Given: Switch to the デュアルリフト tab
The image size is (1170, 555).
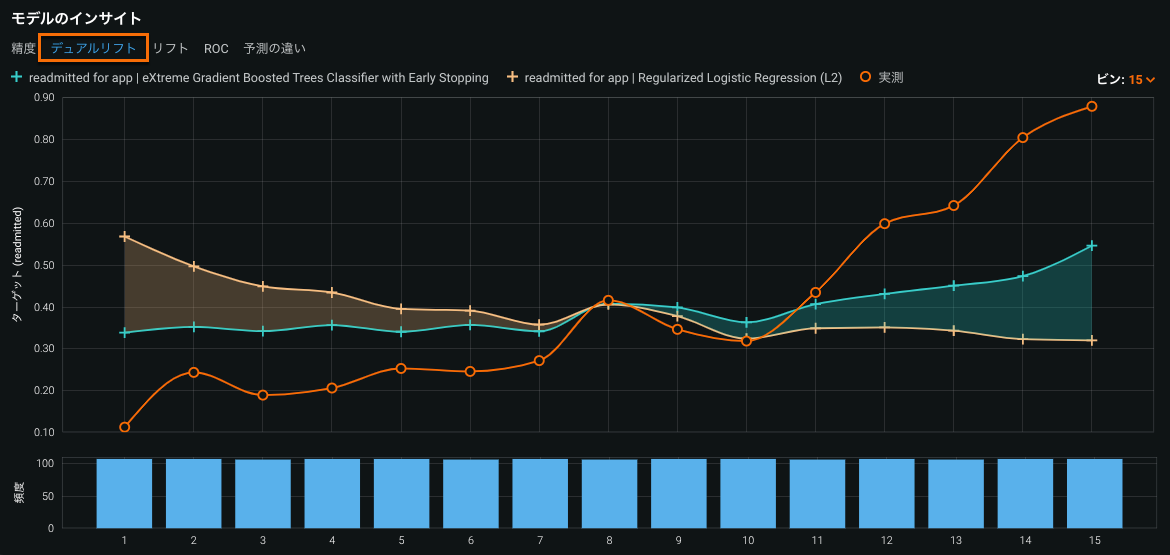Looking at the screenshot, I should [93, 48].
